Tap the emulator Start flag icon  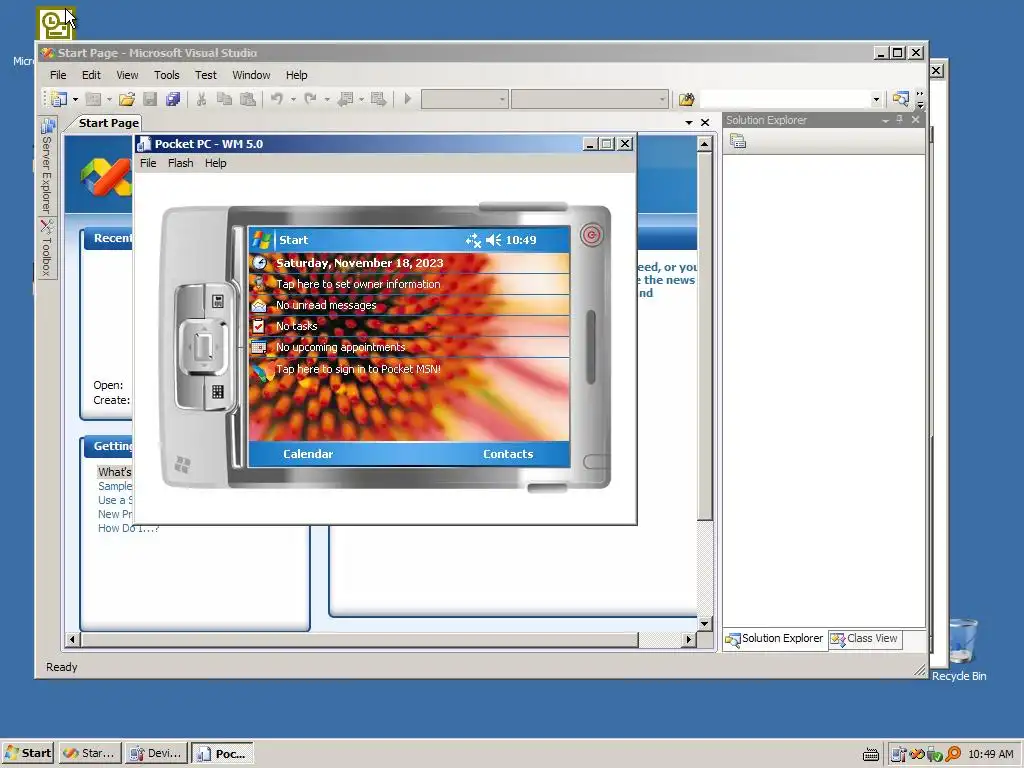261,240
